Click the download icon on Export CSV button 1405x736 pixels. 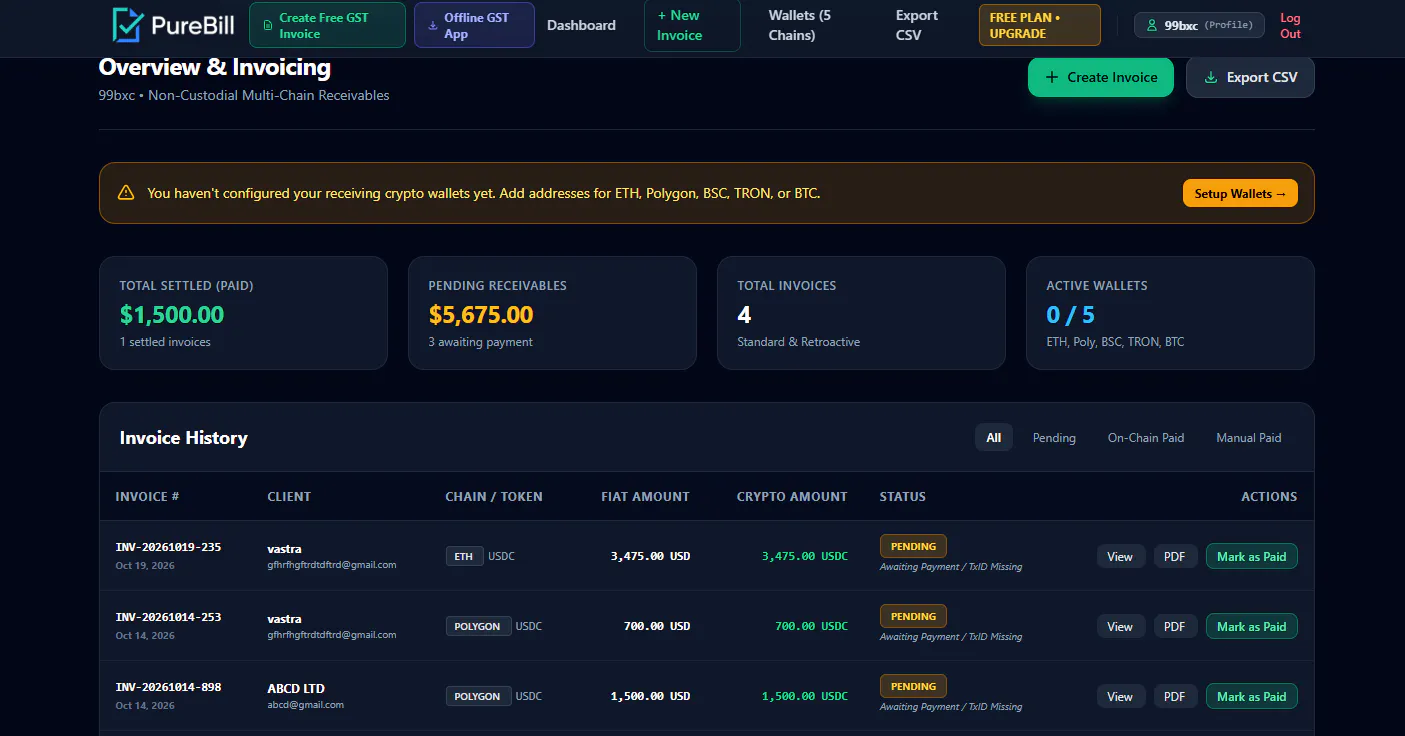[1211, 77]
